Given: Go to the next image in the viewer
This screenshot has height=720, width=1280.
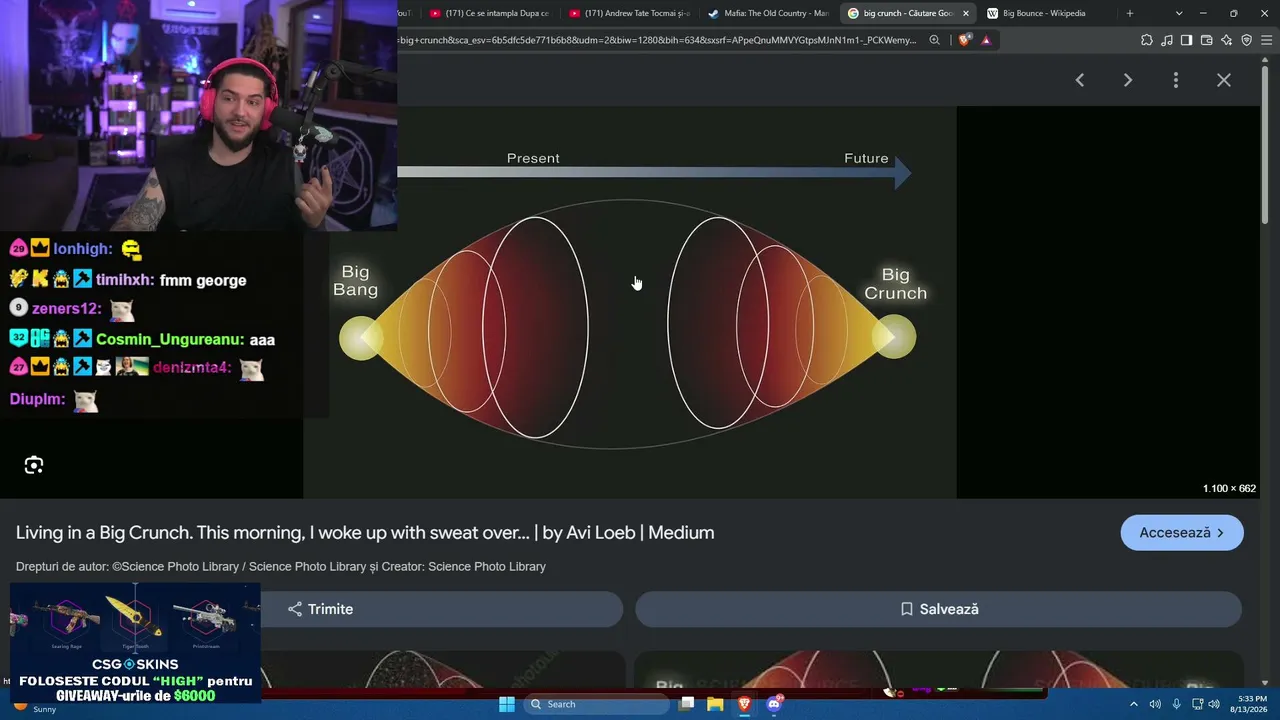Looking at the screenshot, I should pyautogui.click(x=1128, y=80).
